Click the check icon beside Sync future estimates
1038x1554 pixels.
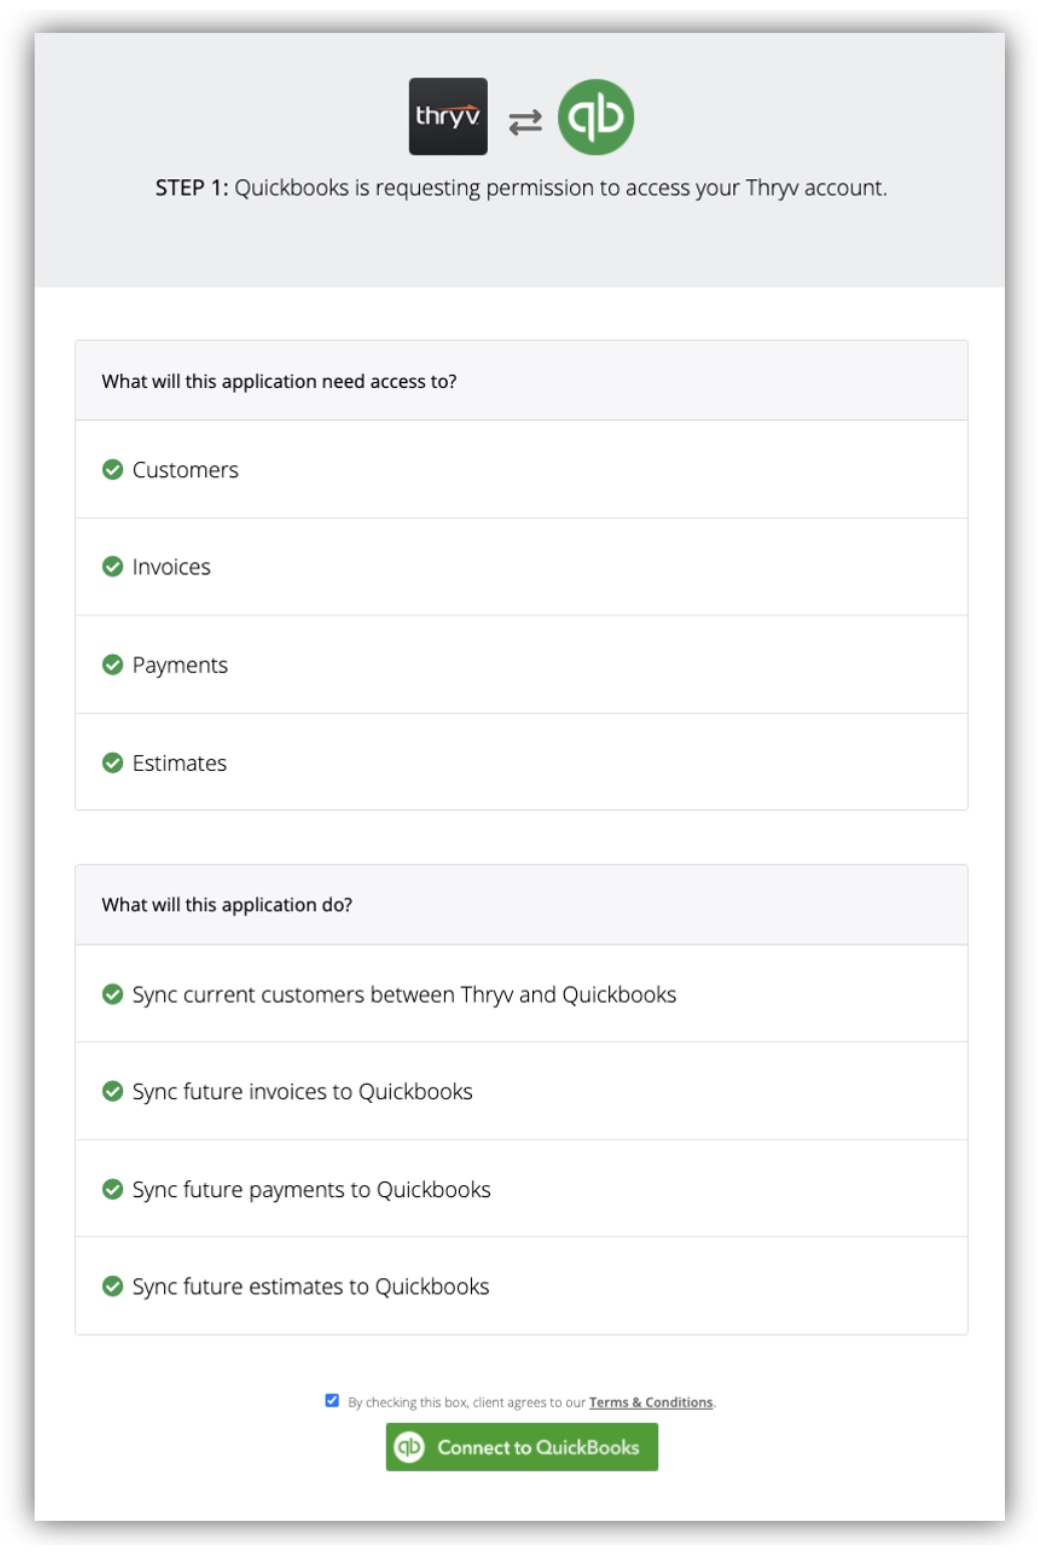tap(113, 1286)
